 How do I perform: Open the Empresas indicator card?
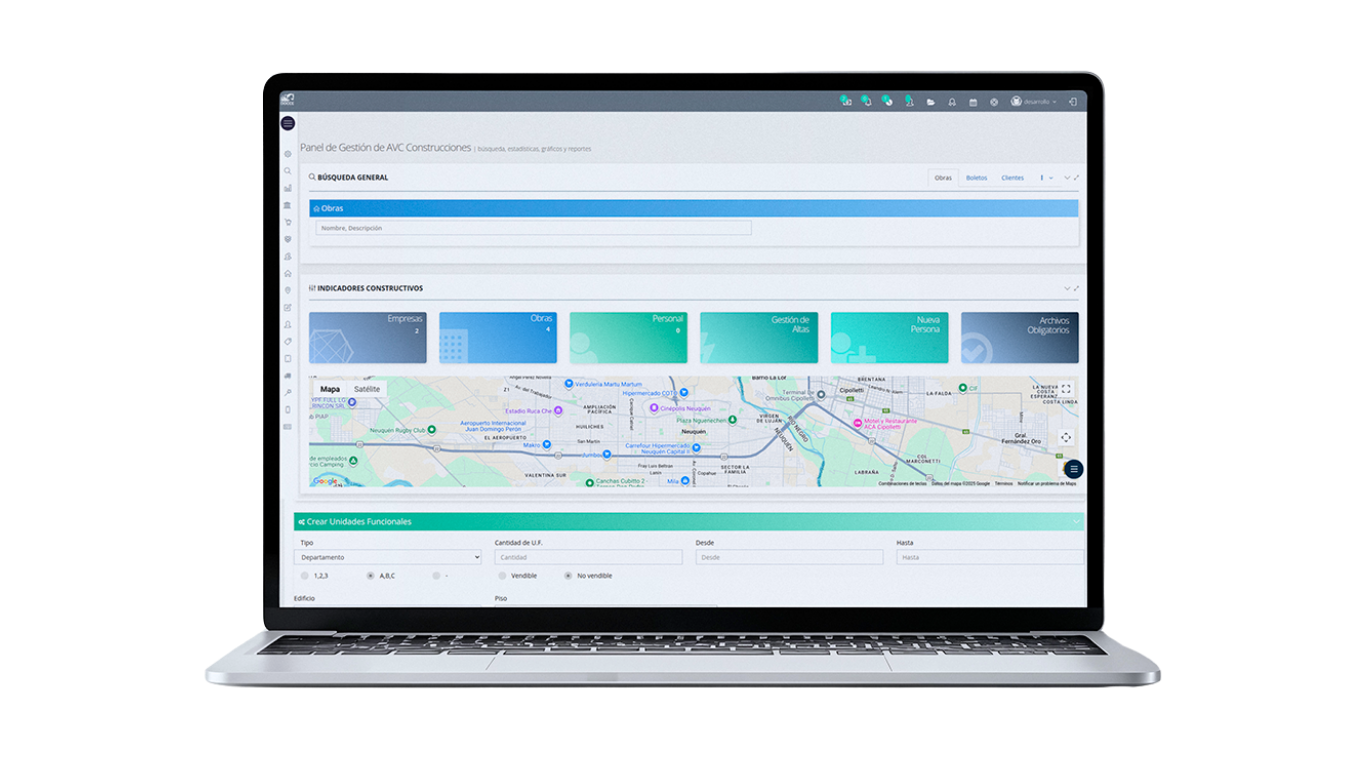367,337
